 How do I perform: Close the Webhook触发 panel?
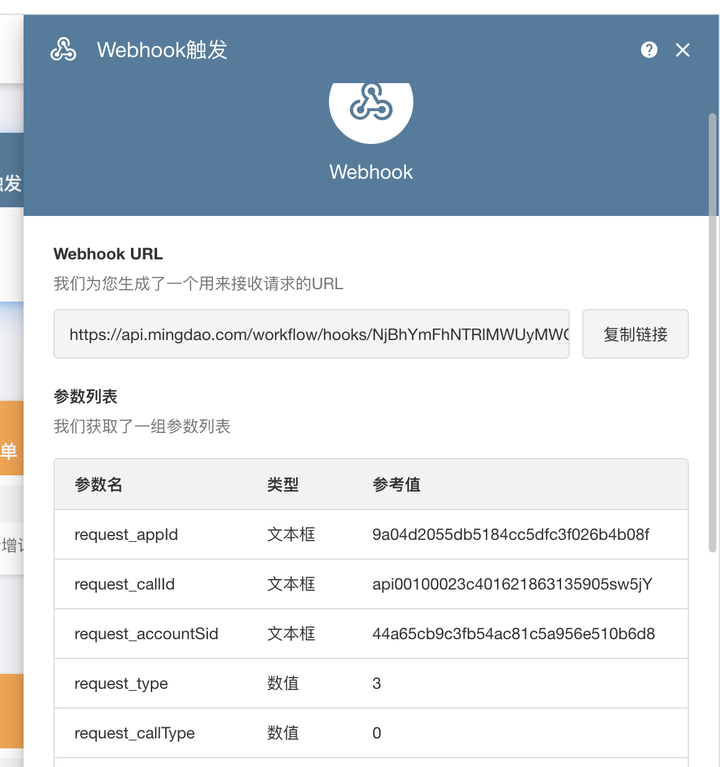point(682,50)
